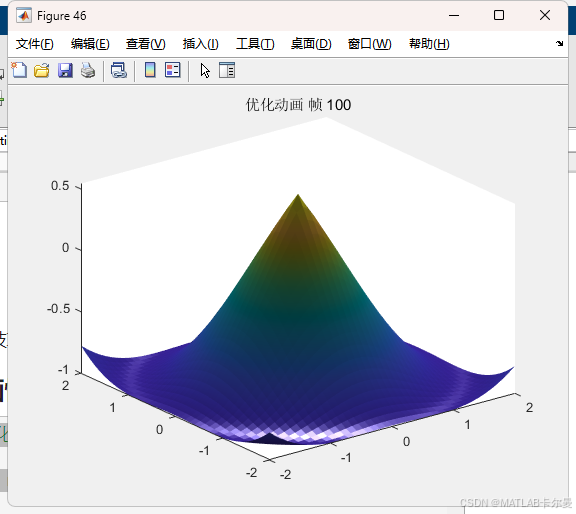This screenshot has width=576, height=514.
Task: Open a file using the folder icon
Action: pyautogui.click(x=42, y=70)
